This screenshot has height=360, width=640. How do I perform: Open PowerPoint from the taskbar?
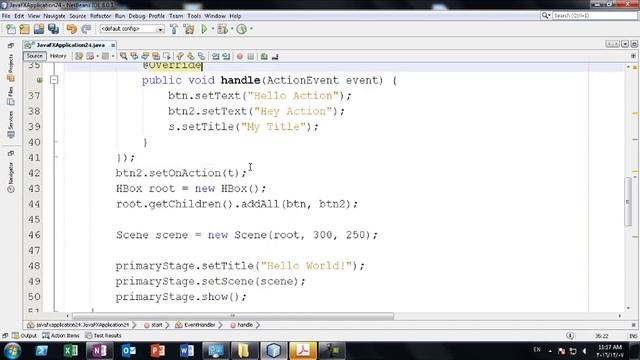click(157, 351)
